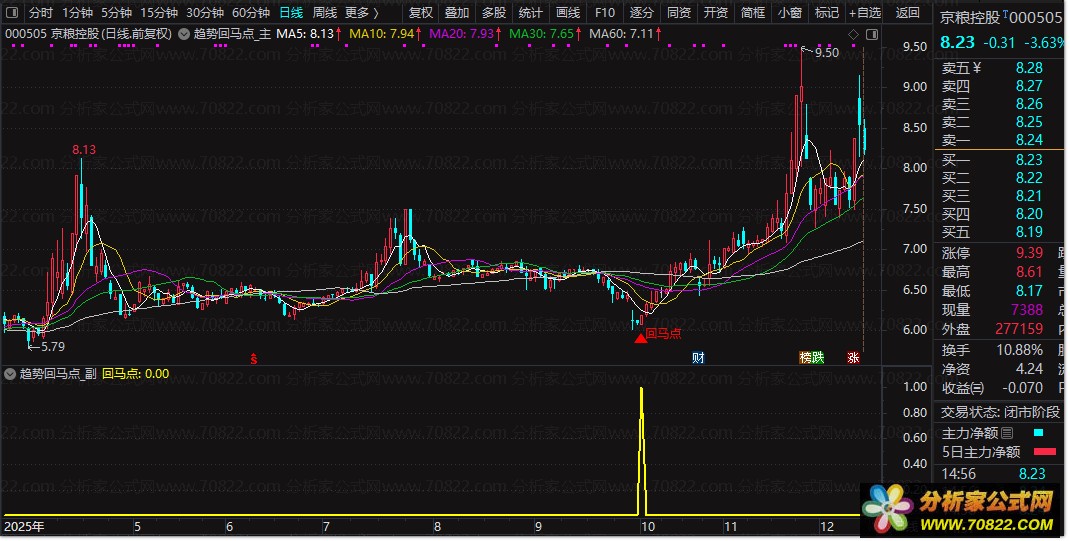This screenshot has height=541, width=1070.
Task: Click the 买五 price 8.19
Action: (x=1029, y=232)
